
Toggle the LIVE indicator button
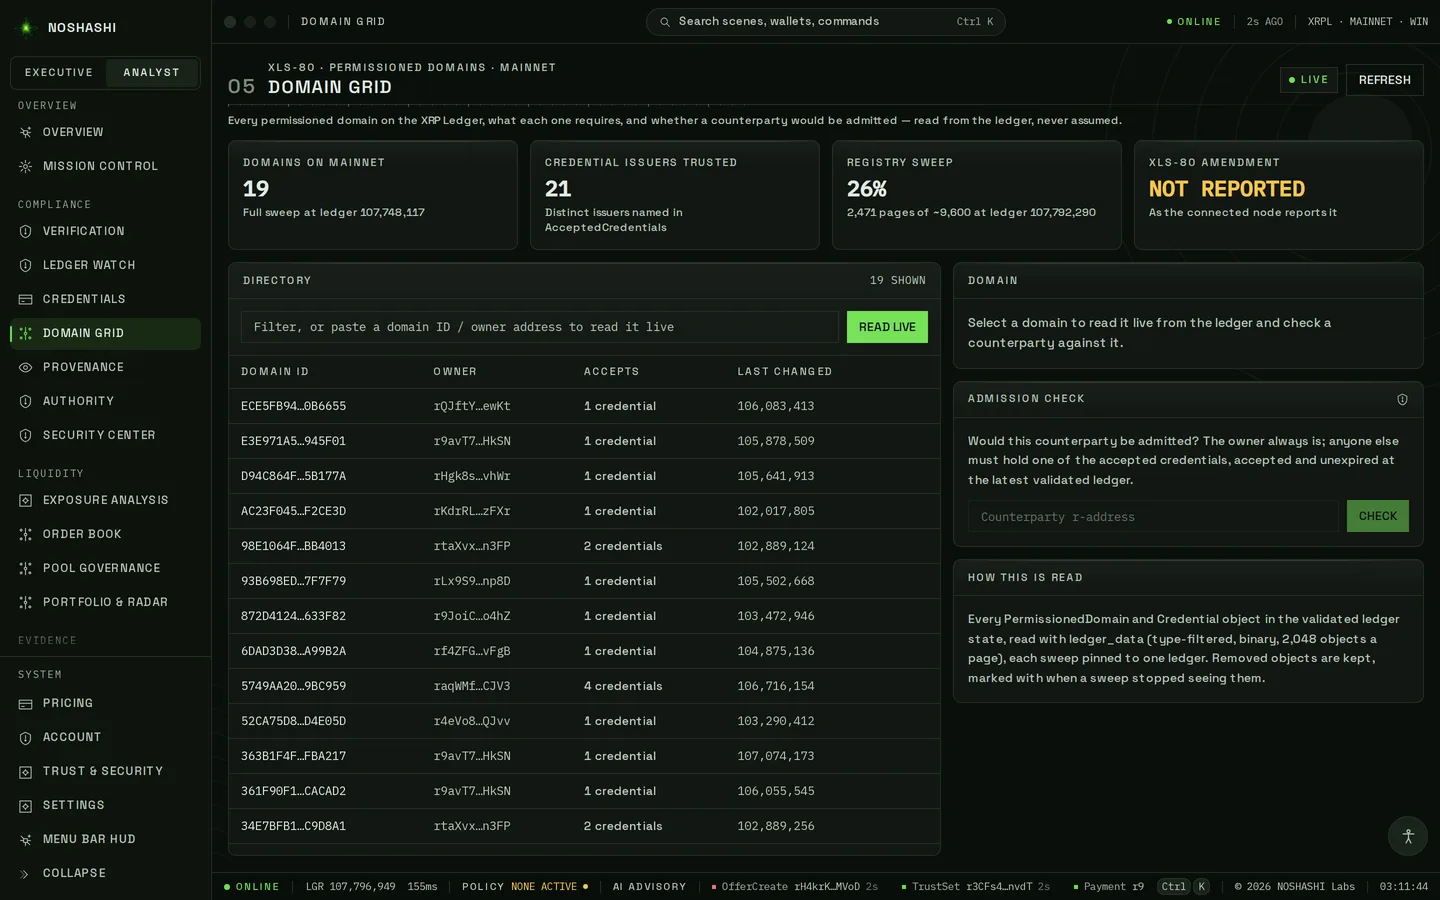point(1309,80)
